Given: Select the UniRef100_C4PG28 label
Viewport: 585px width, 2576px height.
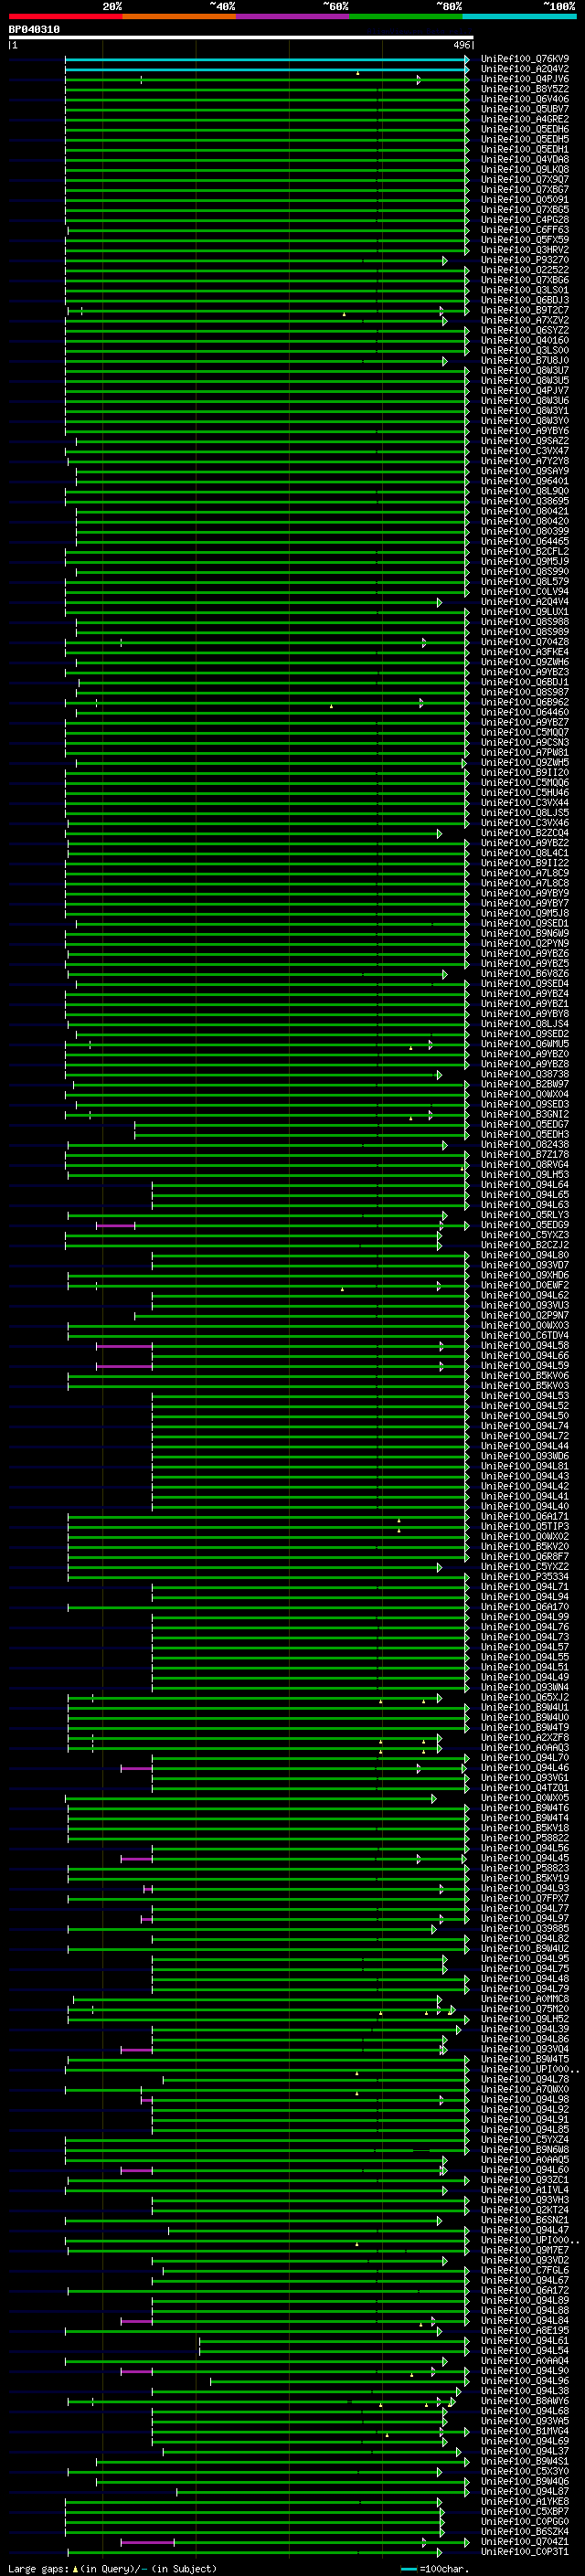Looking at the screenshot, I should [525, 220].
